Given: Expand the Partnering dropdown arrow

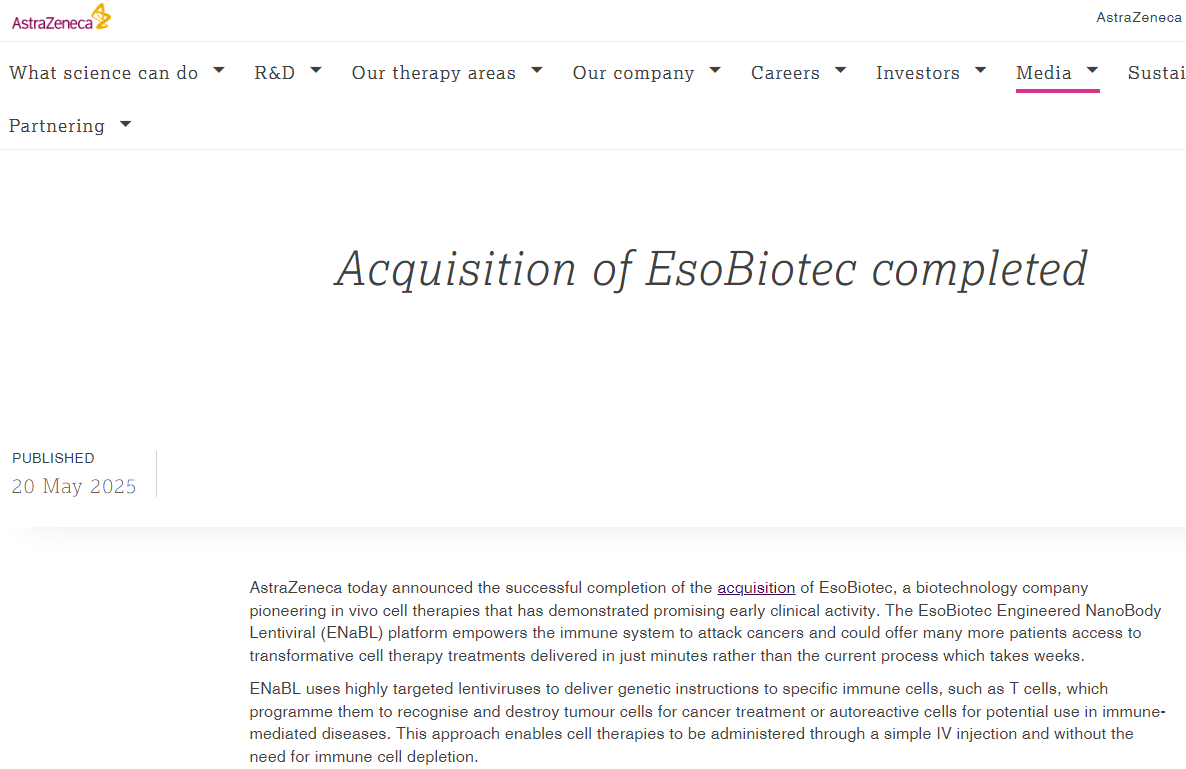Looking at the screenshot, I should click(x=125, y=124).
